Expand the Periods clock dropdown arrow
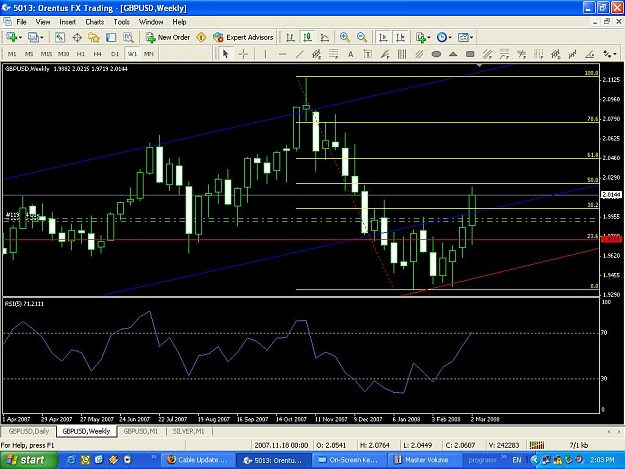The height and width of the screenshot is (469, 625). 450,38
